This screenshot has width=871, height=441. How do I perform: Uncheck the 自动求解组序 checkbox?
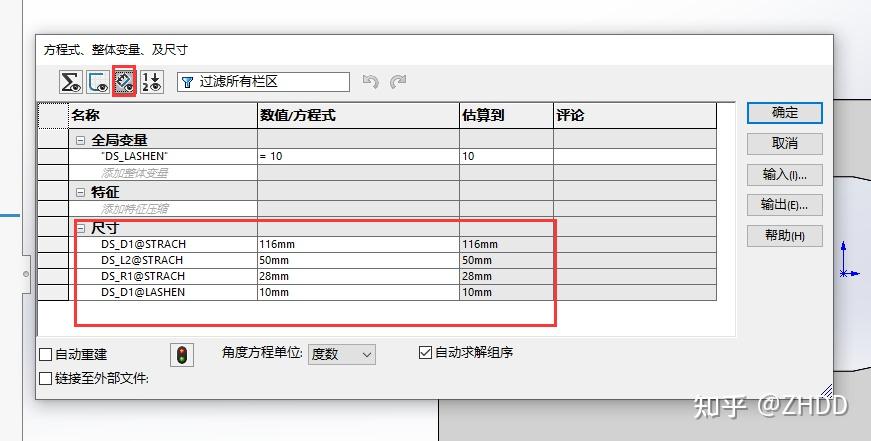coord(425,352)
